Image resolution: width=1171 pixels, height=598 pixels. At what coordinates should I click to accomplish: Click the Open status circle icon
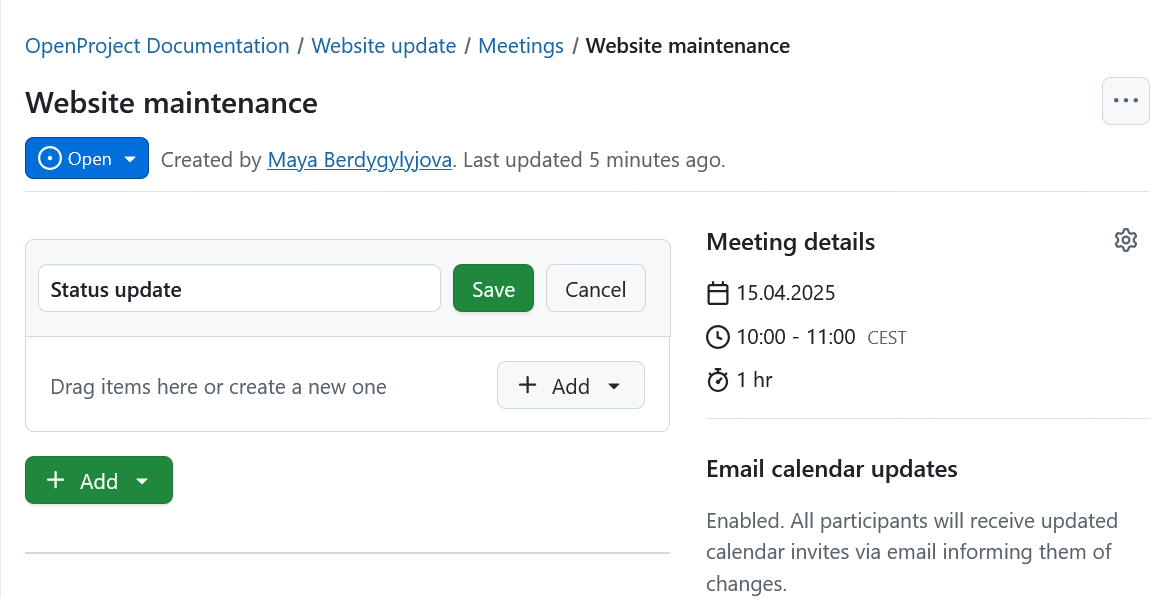[x=48, y=158]
